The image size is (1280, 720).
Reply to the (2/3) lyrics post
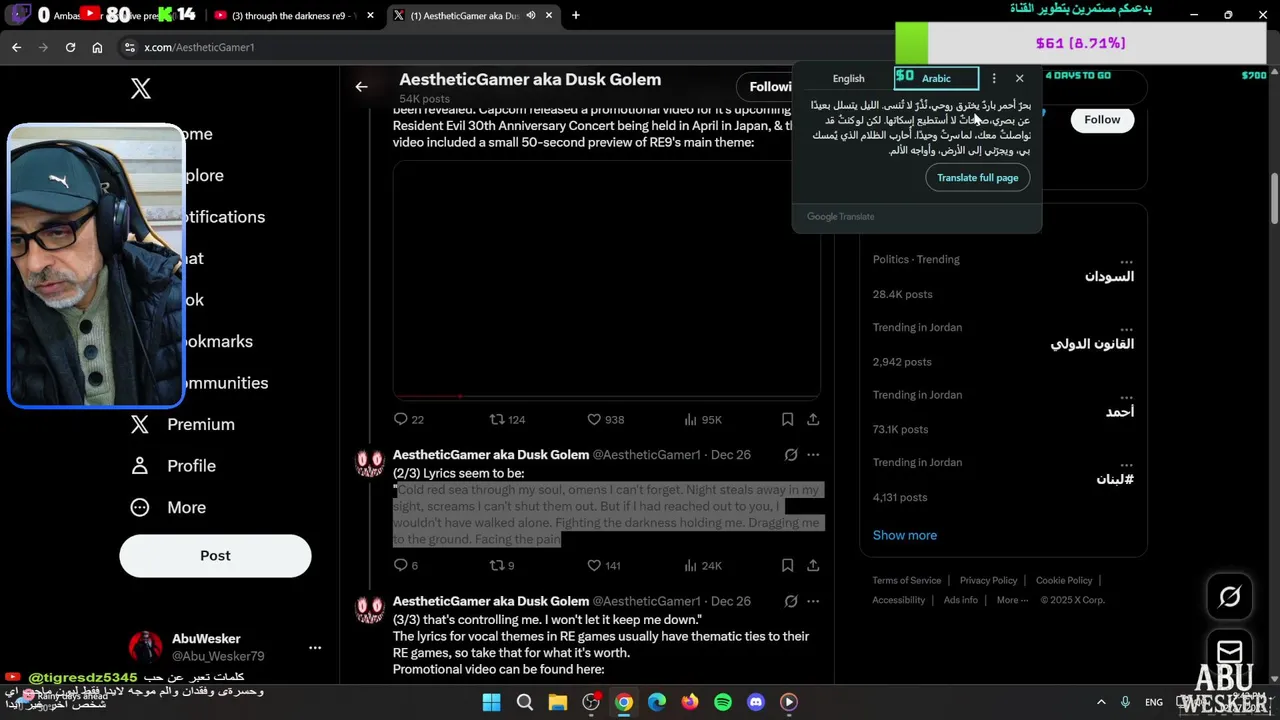406,565
